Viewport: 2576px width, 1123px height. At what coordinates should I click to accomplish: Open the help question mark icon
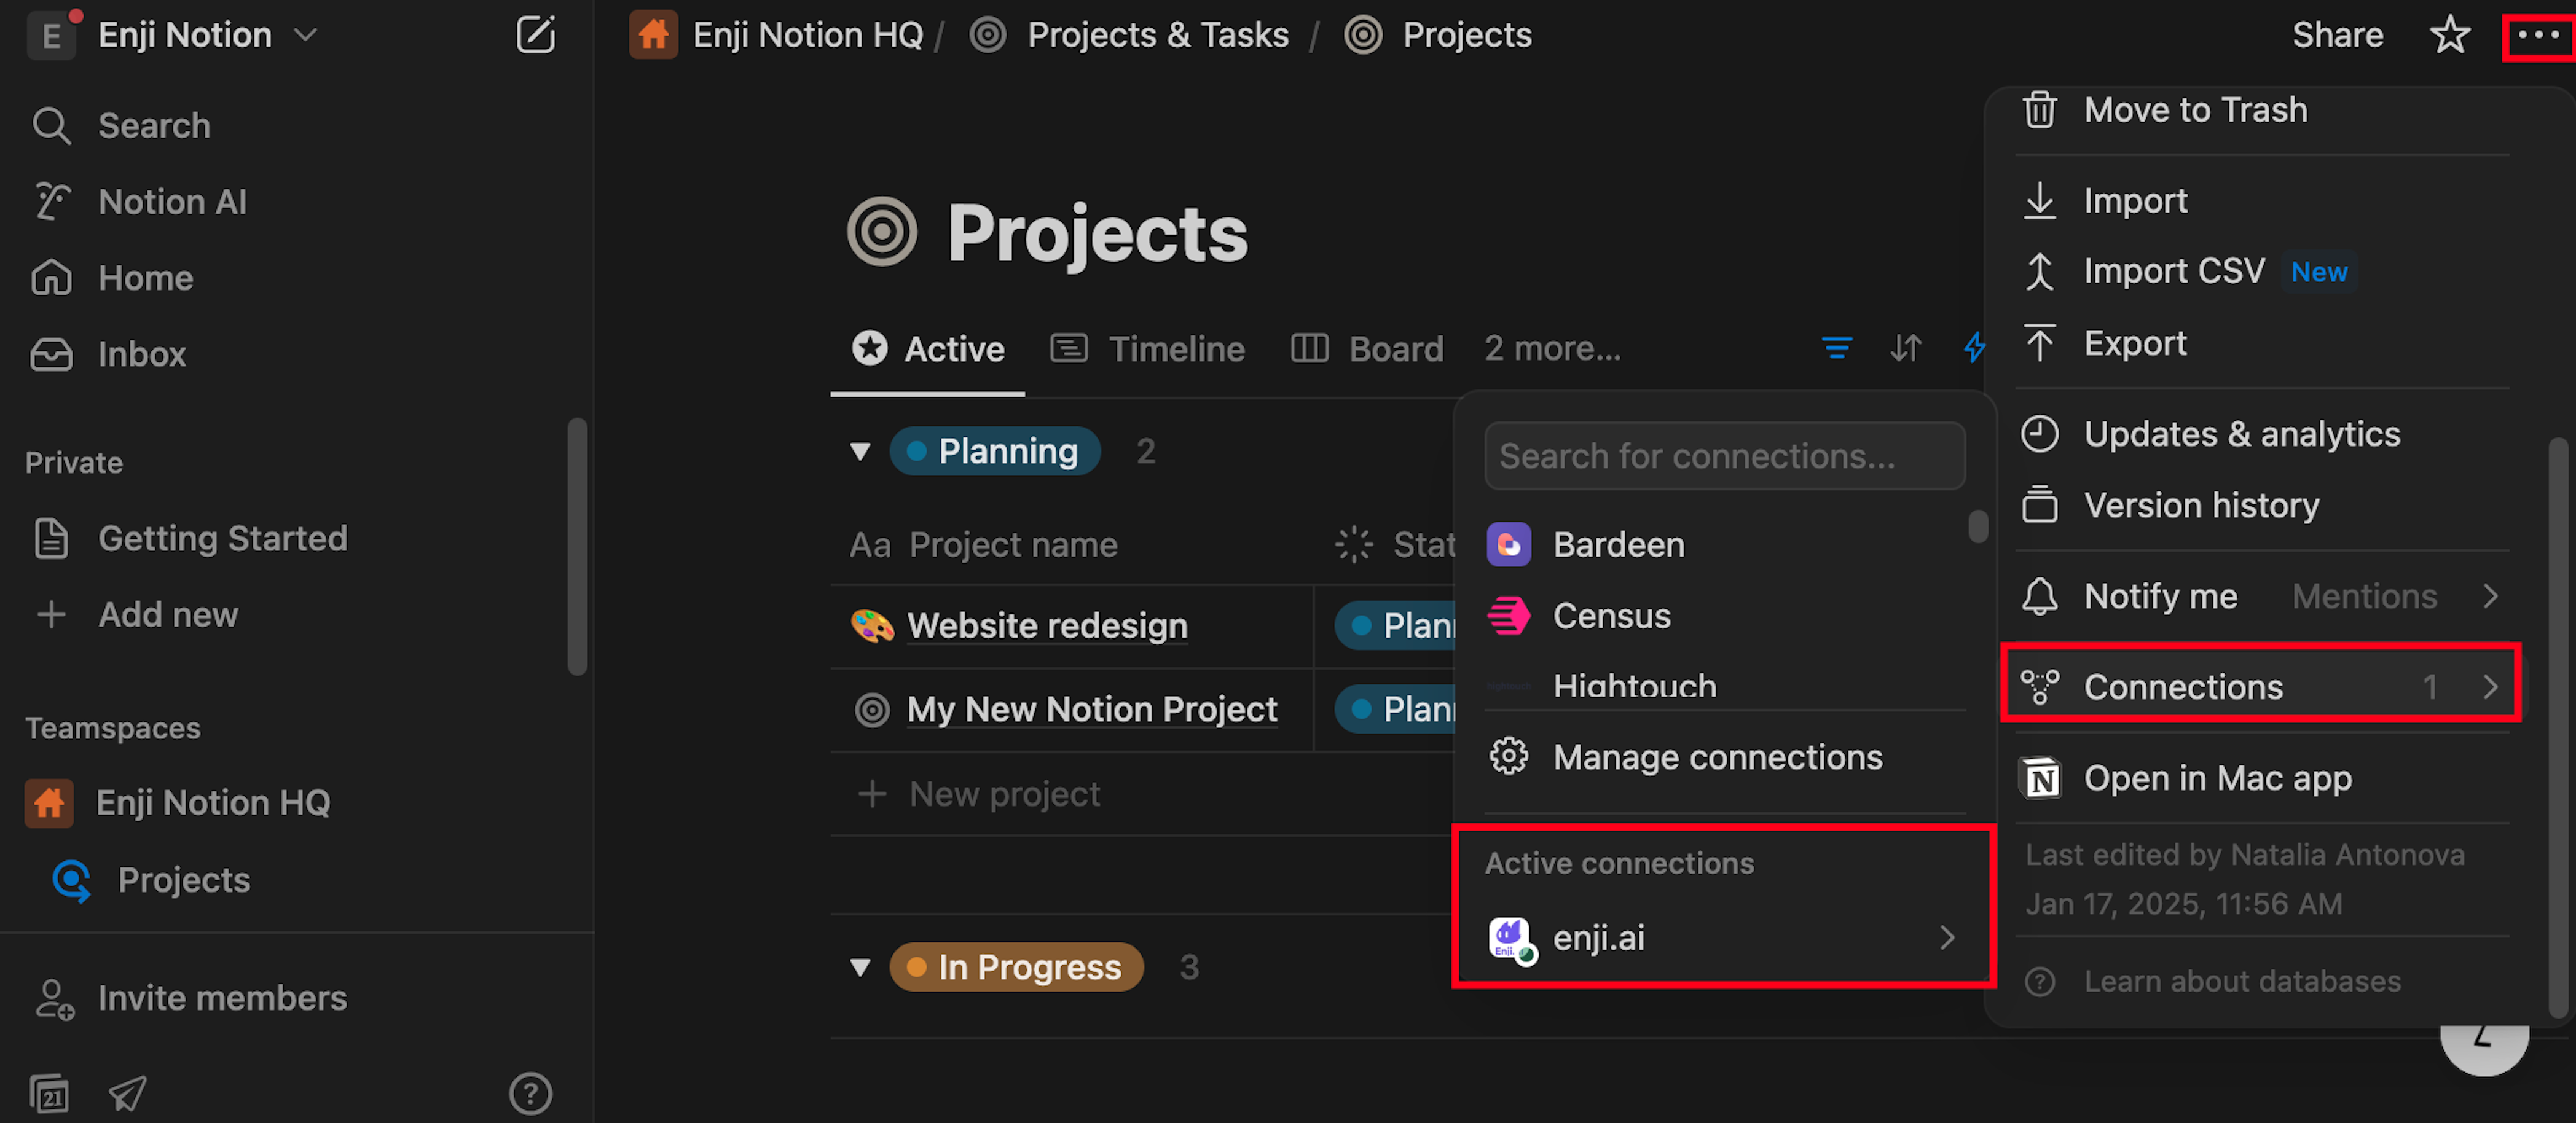click(530, 1093)
